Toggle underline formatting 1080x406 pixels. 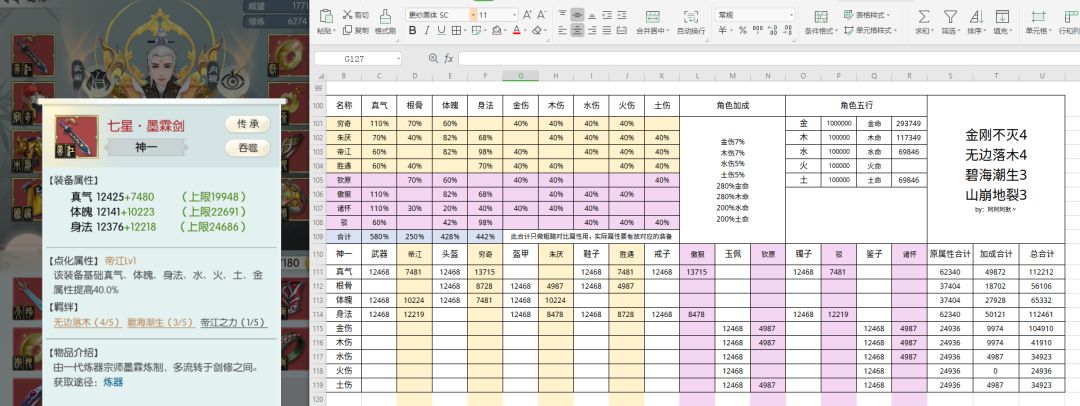(442, 30)
